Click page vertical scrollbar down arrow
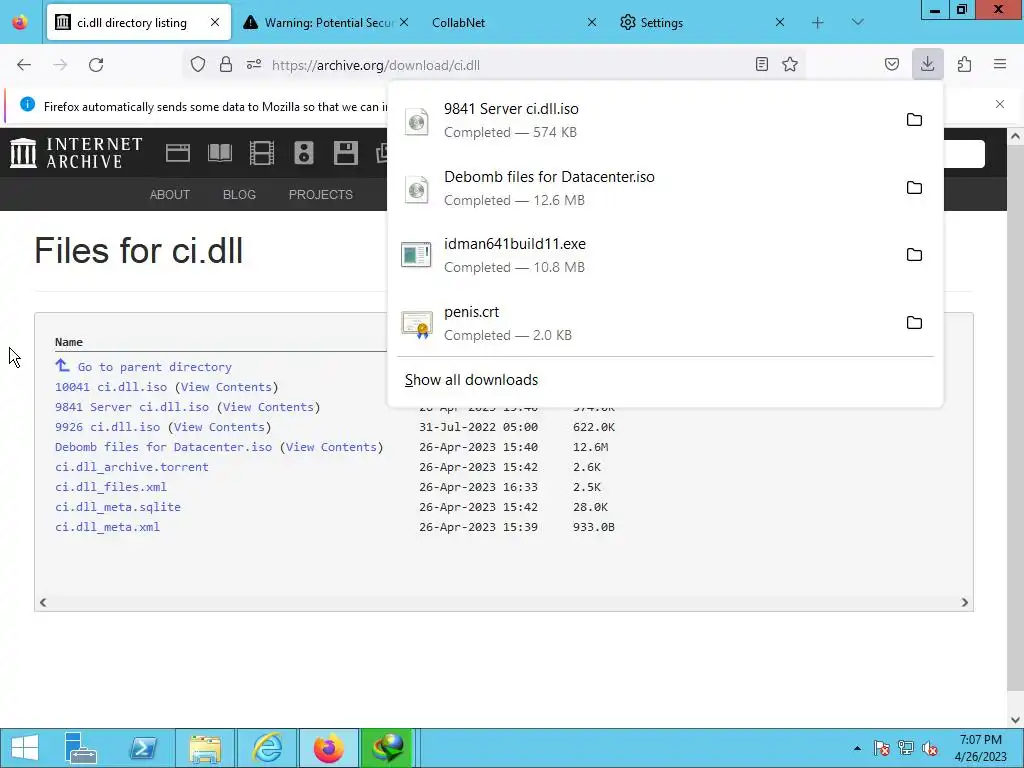 (x=1016, y=720)
